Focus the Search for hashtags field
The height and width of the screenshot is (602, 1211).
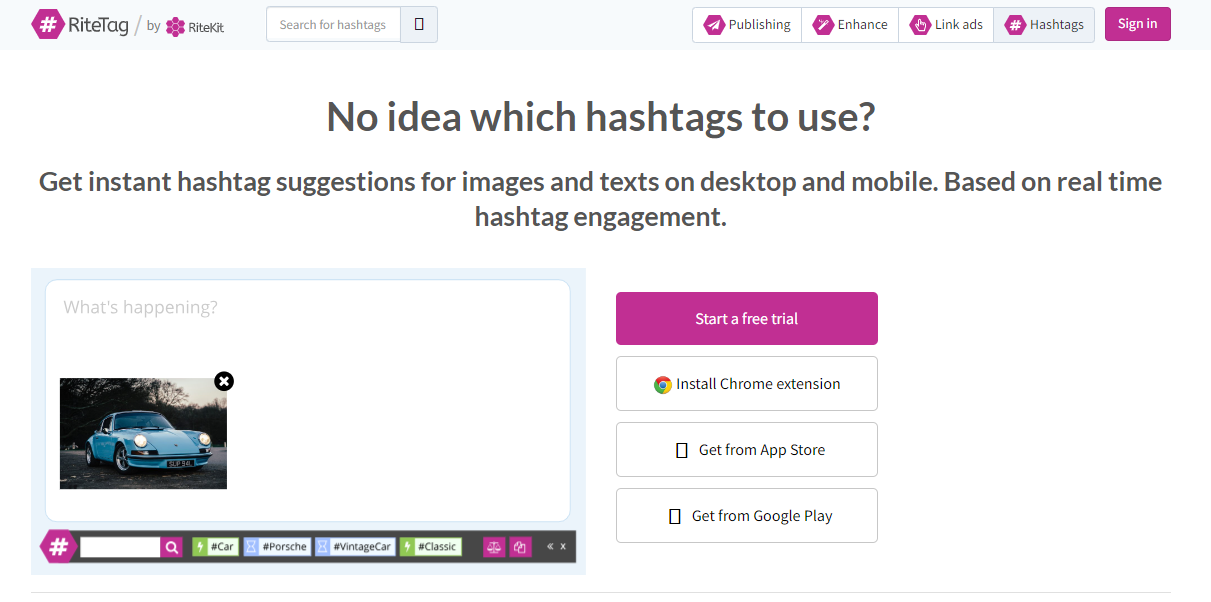point(333,25)
